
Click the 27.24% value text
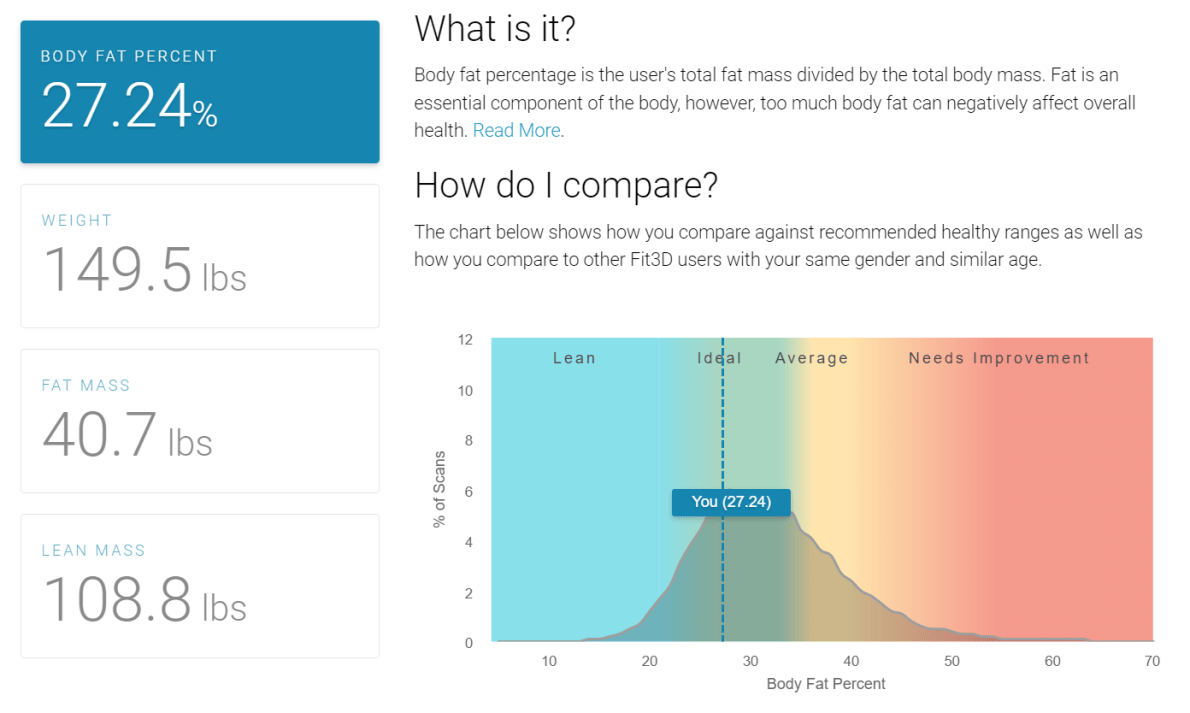pyautogui.click(x=130, y=106)
